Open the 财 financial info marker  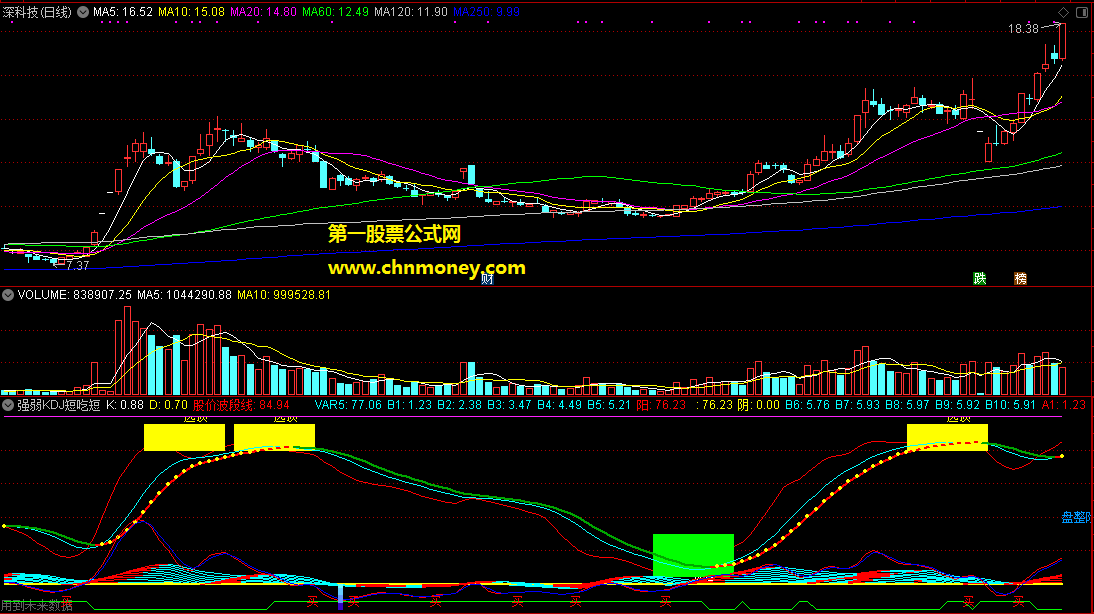(487, 279)
